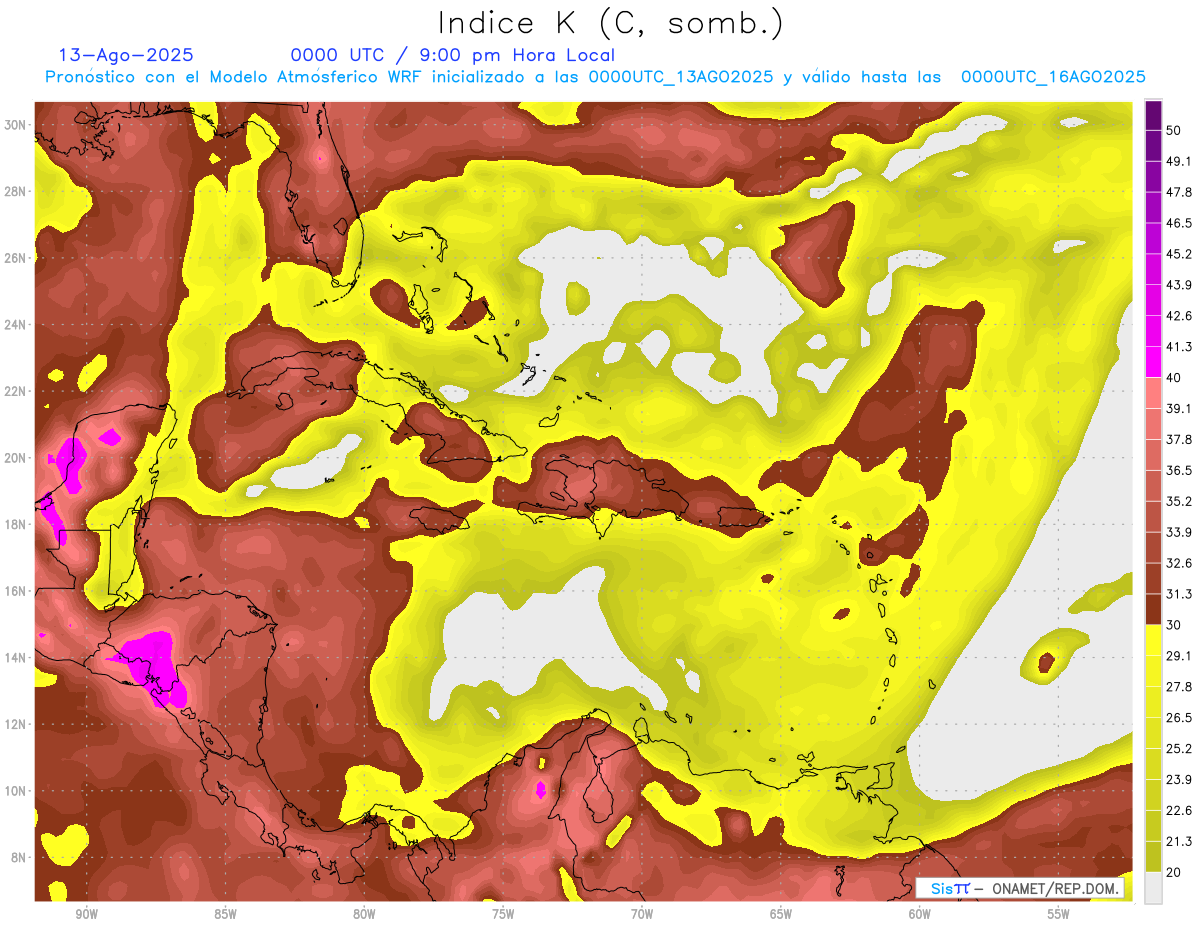Image resolution: width=1200 pixels, height=927 pixels.
Task: Click the colorbar value "25.2"
Action: pos(1179,749)
